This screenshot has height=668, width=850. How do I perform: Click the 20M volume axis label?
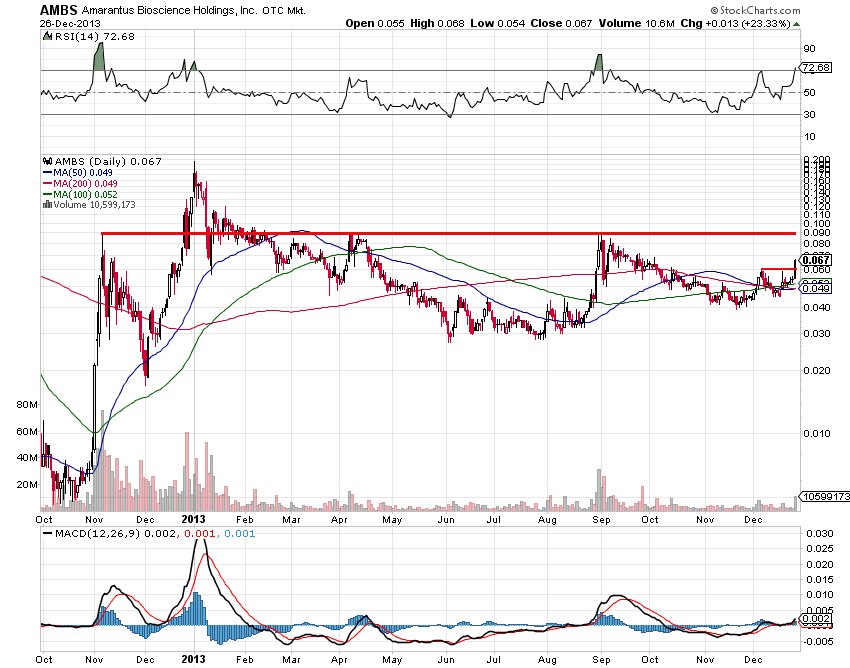27,484
